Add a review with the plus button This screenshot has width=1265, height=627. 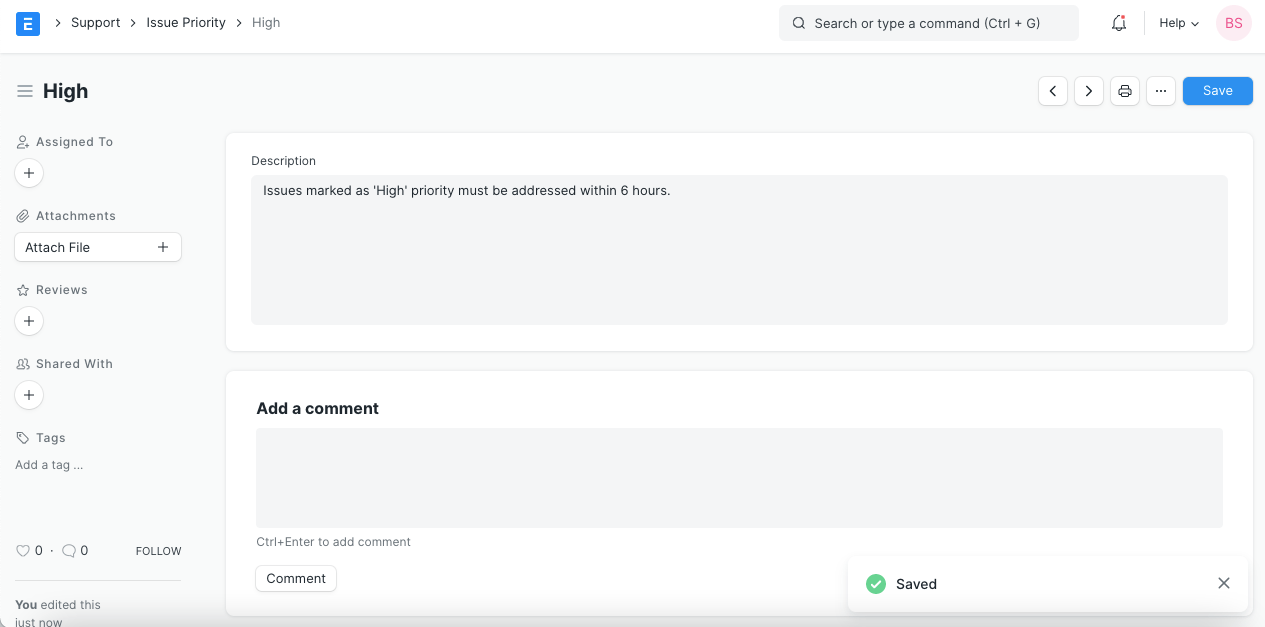coord(29,321)
